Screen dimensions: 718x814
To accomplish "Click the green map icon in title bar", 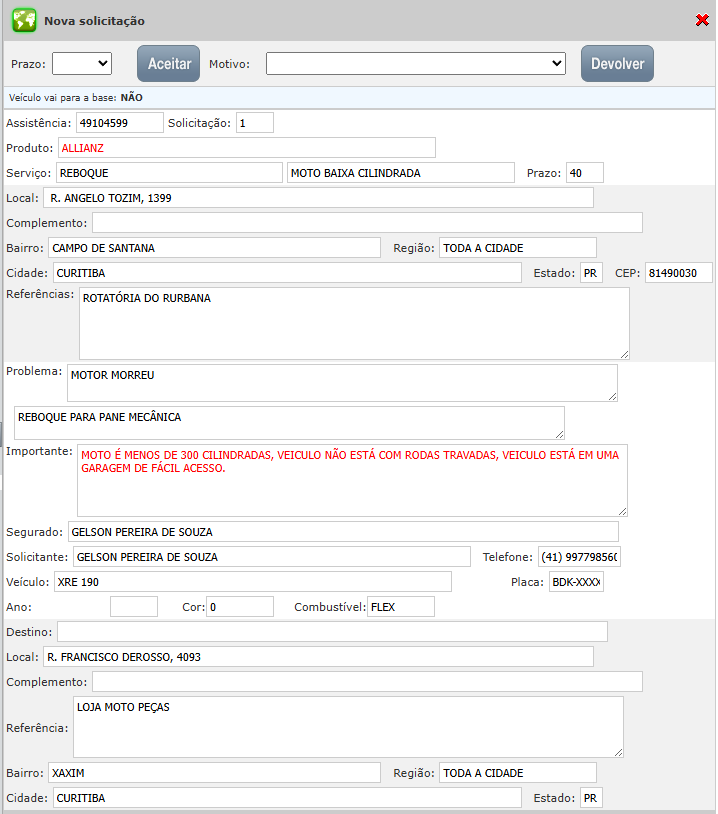I will (24, 20).
